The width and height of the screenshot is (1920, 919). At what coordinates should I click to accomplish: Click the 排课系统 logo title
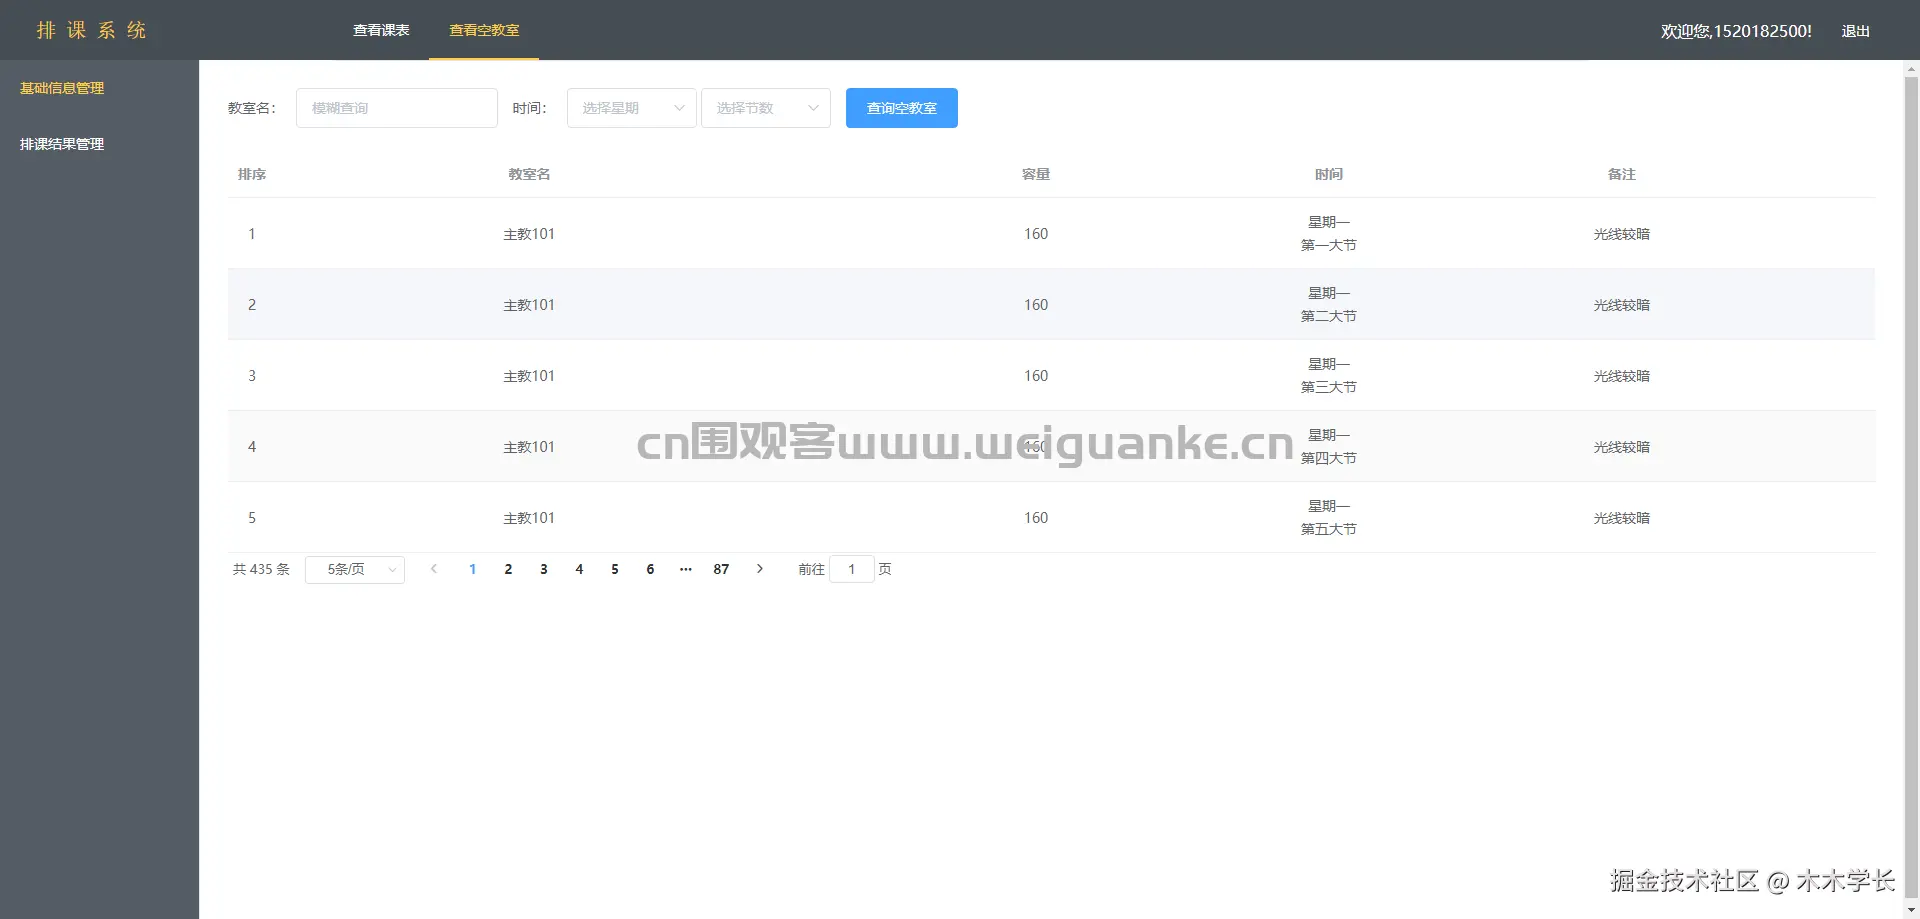pos(92,30)
